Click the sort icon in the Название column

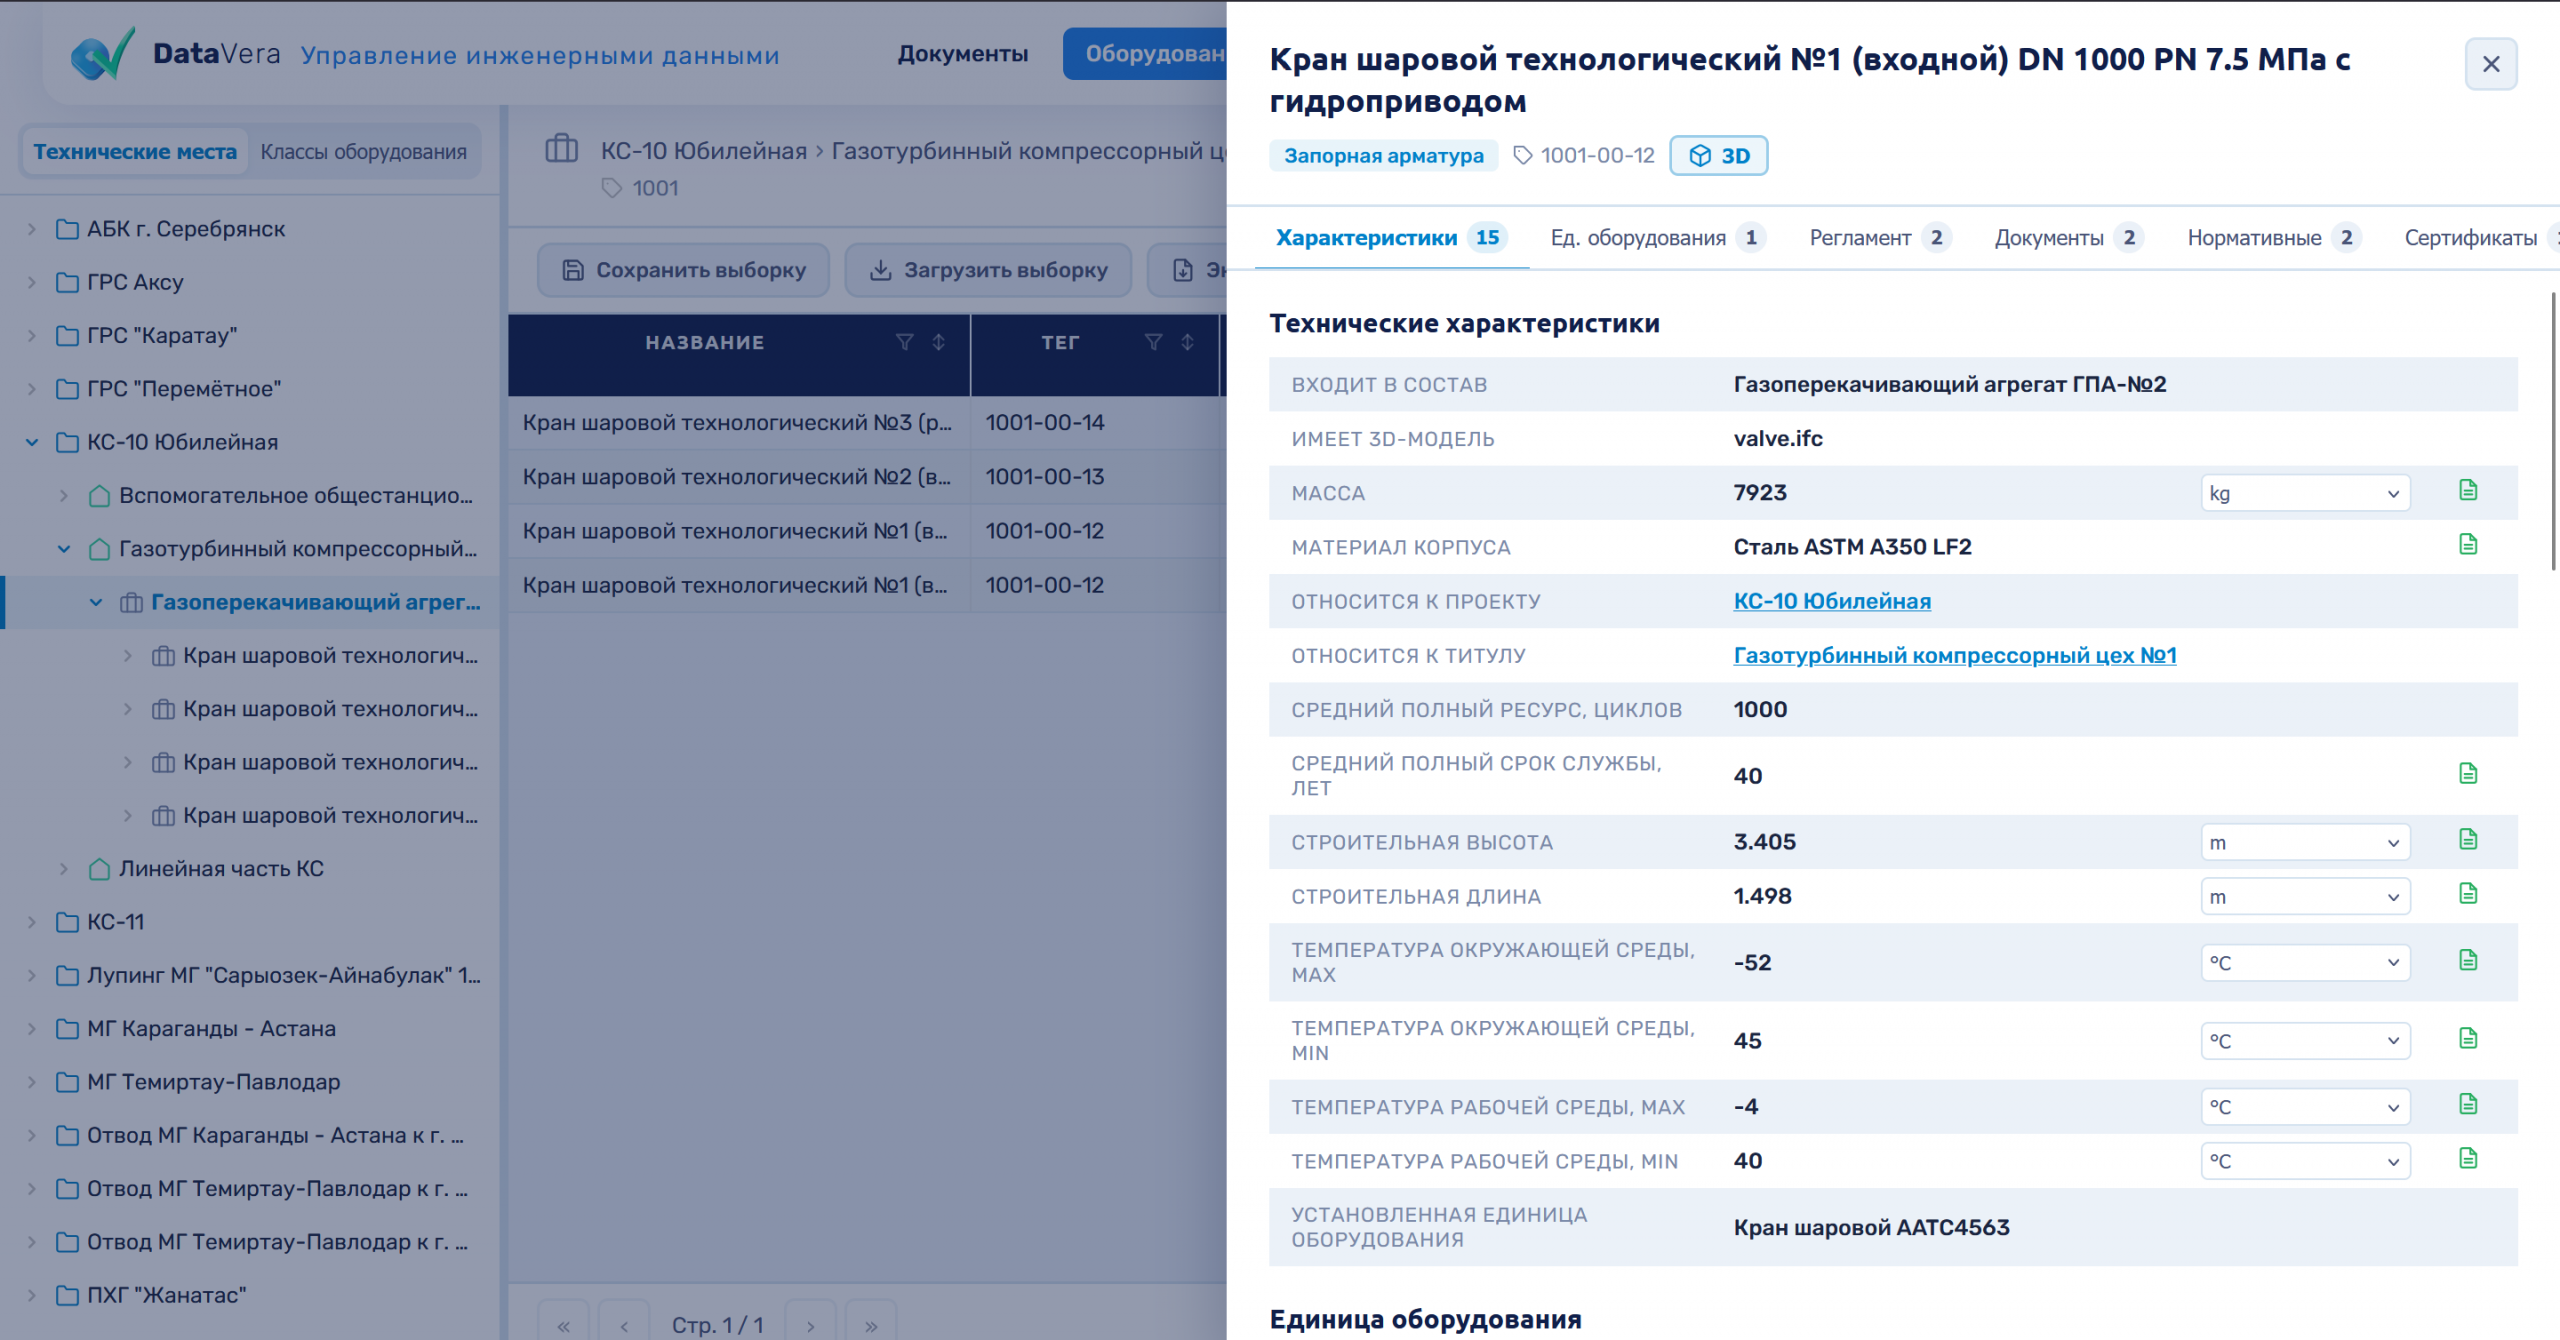(938, 342)
